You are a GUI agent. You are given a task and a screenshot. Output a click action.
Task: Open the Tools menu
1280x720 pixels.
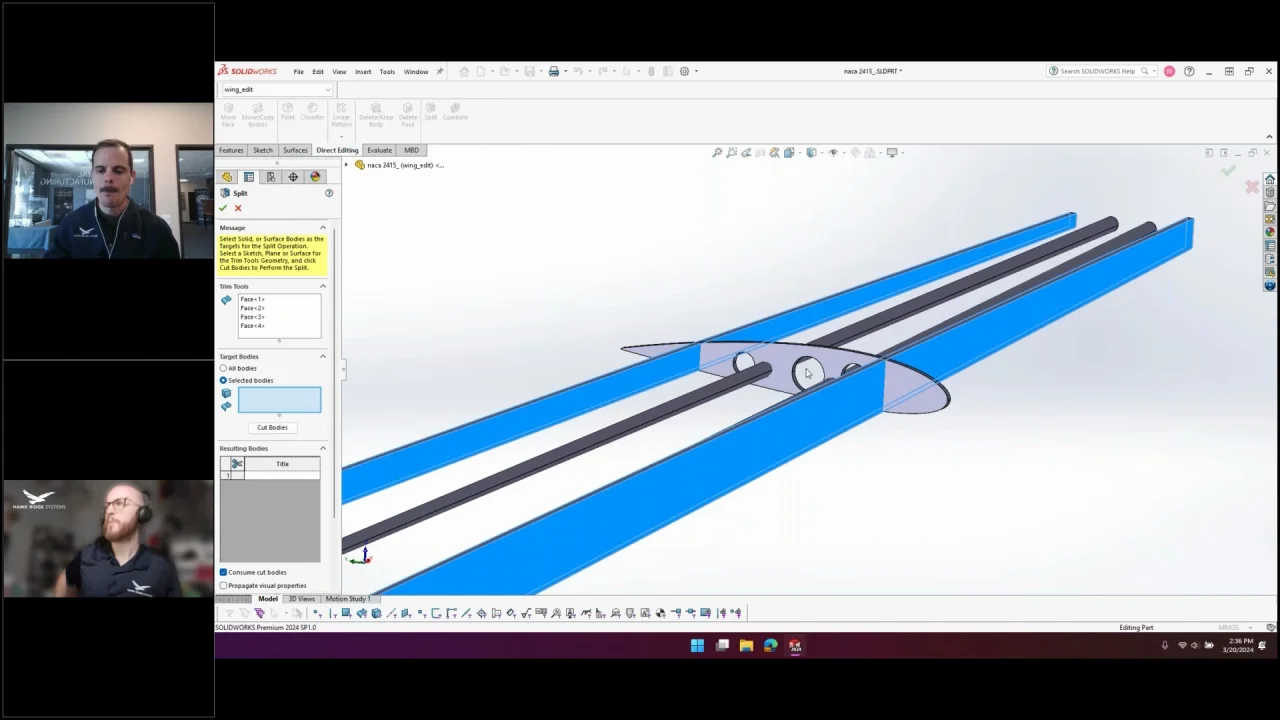point(387,71)
